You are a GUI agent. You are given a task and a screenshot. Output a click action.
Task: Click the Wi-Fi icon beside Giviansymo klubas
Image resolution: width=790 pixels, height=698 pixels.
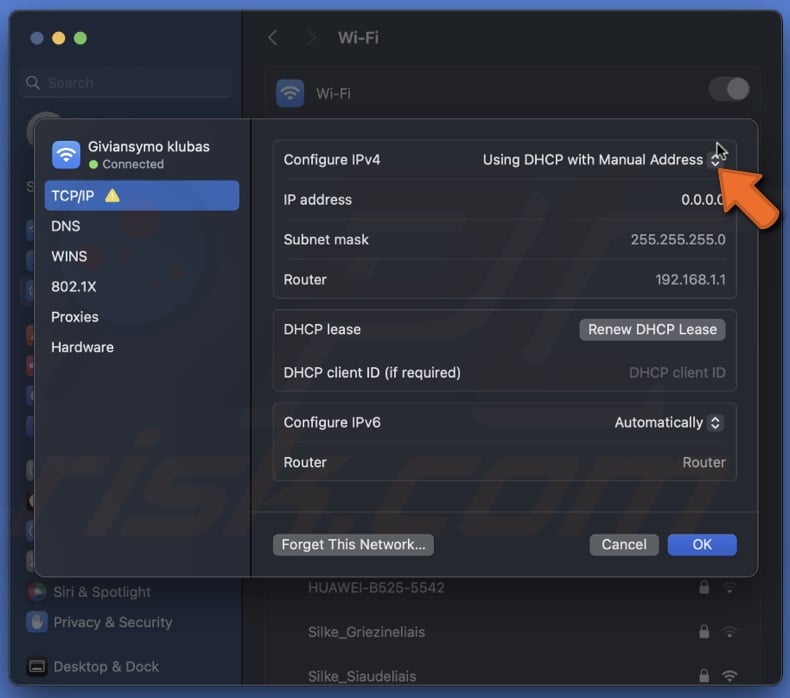[66, 155]
